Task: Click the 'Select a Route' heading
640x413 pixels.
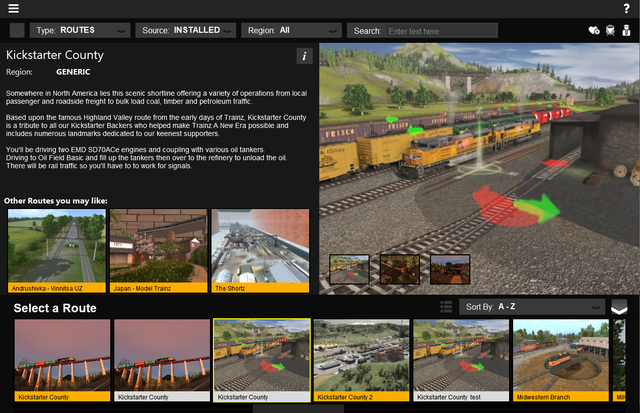Action: coord(55,308)
